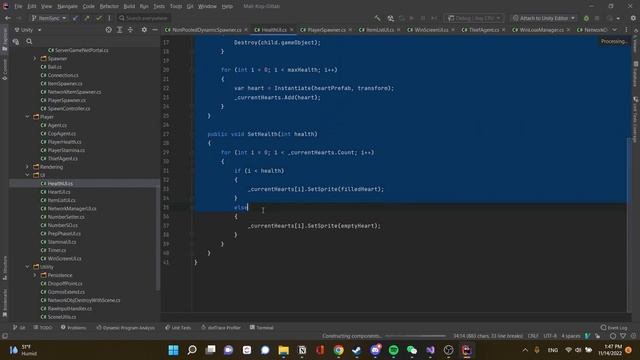The image size is (640, 360).
Task: Open explorer panel gear options
Action: tap(144, 30)
